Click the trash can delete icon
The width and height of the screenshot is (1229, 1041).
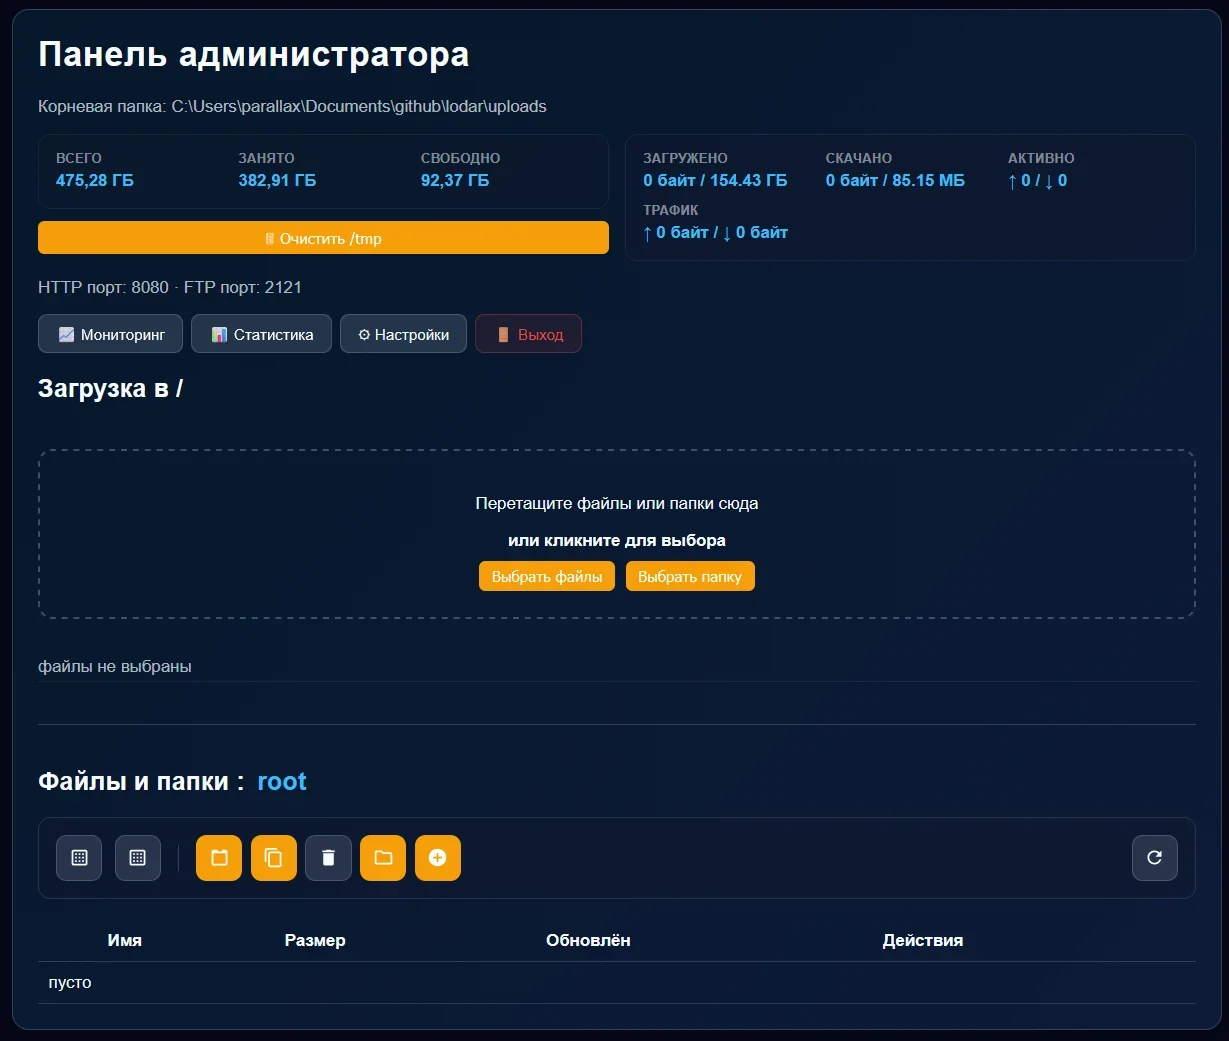point(328,858)
